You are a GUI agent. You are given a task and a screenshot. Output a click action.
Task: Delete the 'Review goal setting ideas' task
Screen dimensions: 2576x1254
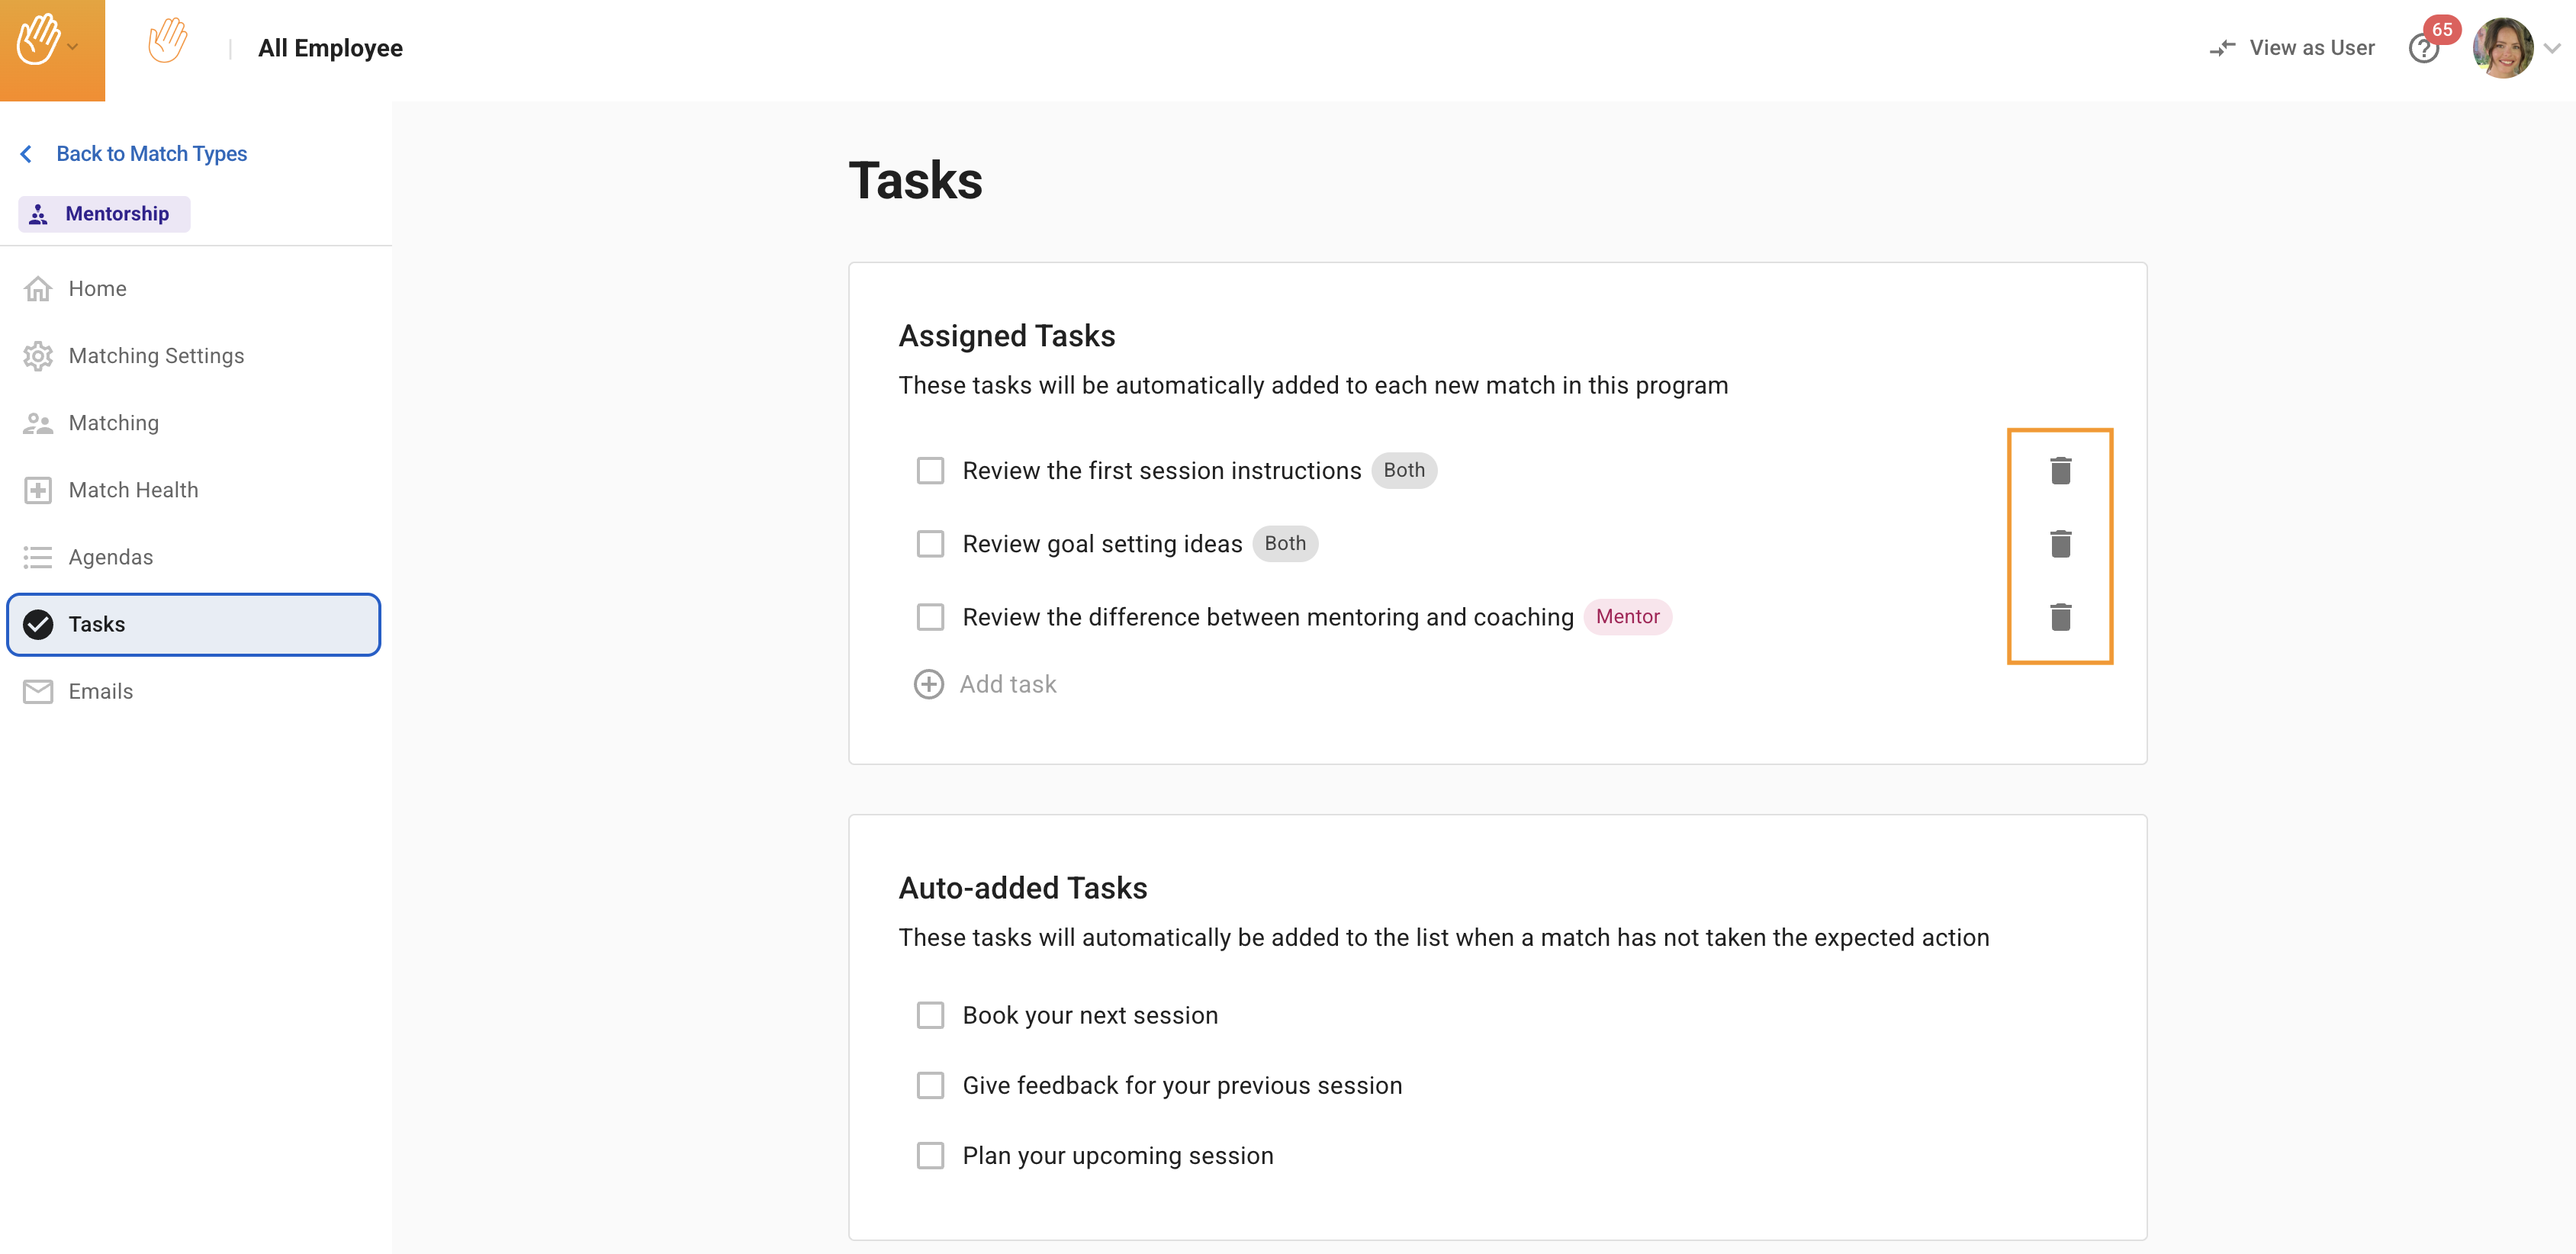pyautogui.click(x=2060, y=544)
